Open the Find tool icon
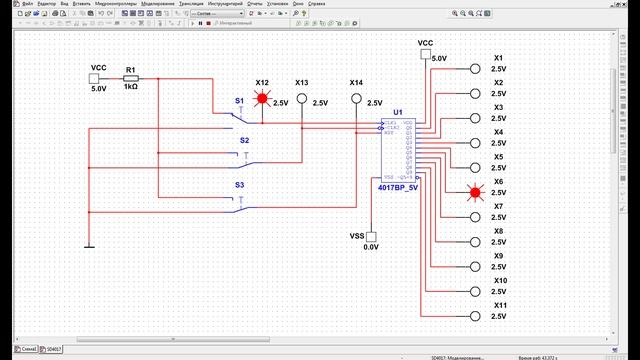The width and height of the screenshot is (640, 360). (x=296, y=13)
